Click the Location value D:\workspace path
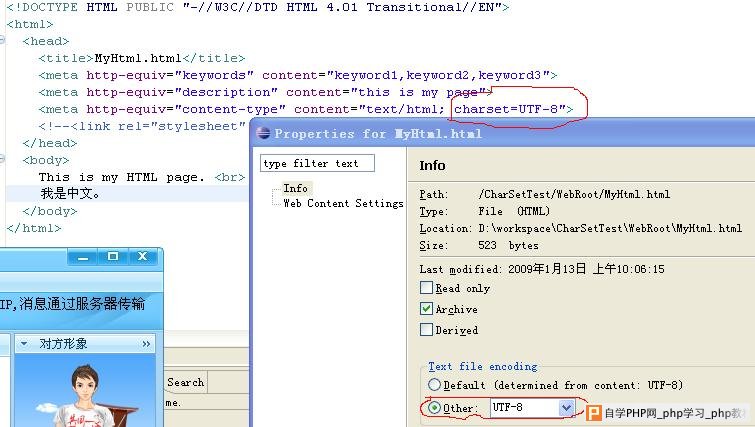The image size is (755, 427). pyautogui.click(x=610, y=228)
